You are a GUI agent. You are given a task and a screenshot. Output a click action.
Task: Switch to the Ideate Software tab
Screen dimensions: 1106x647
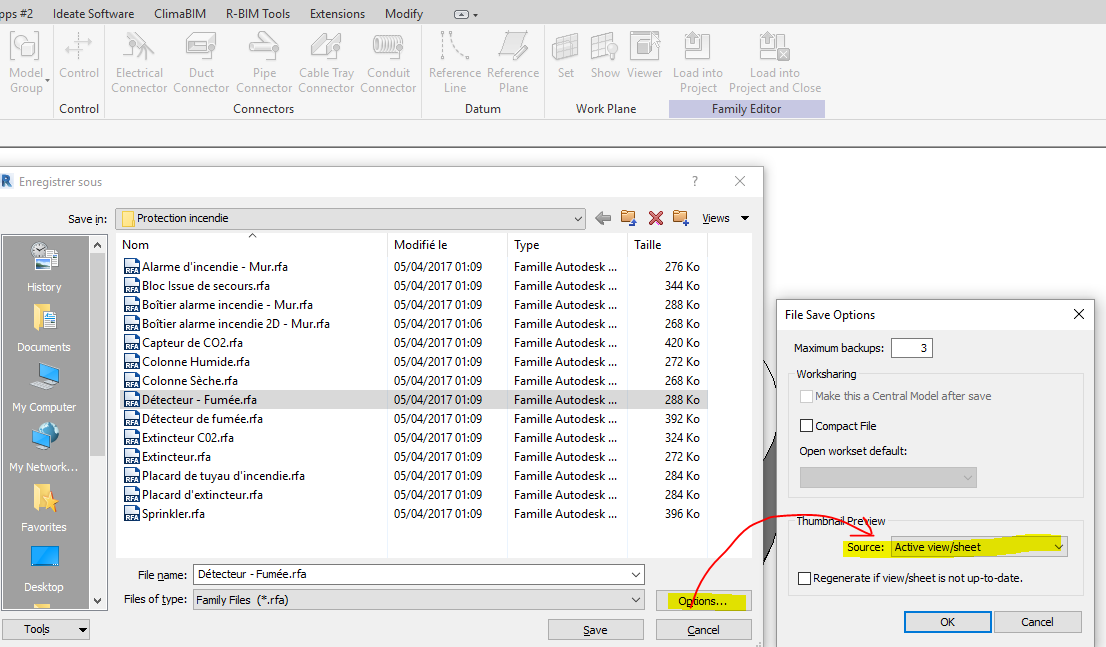[92, 14]
